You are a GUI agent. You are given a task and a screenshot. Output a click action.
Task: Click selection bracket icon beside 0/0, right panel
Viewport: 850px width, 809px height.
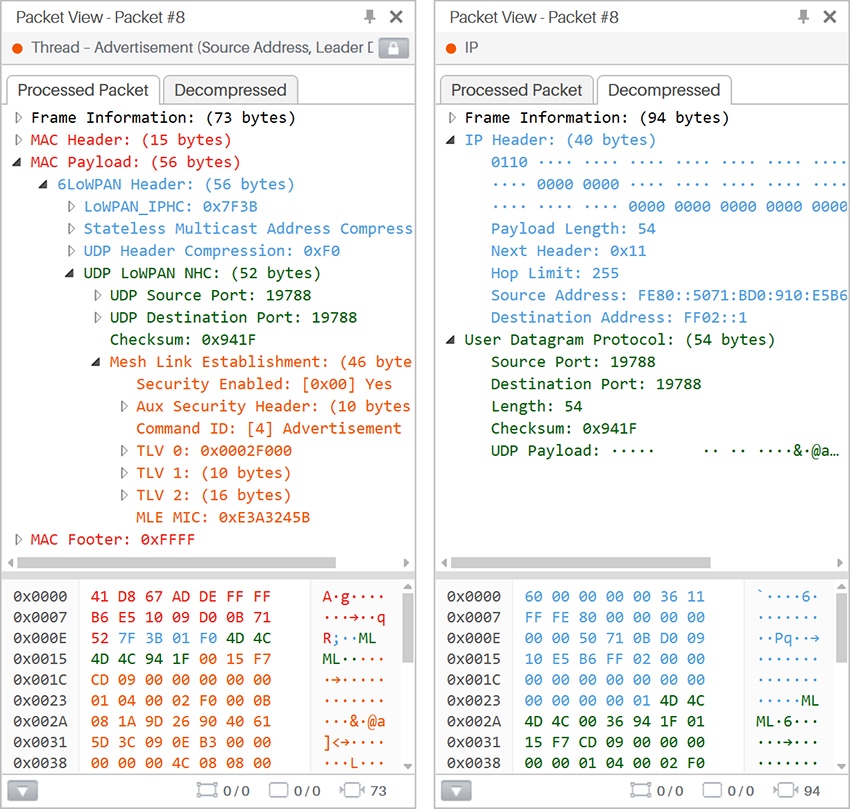pyautogui.click(x=640, y=791)
